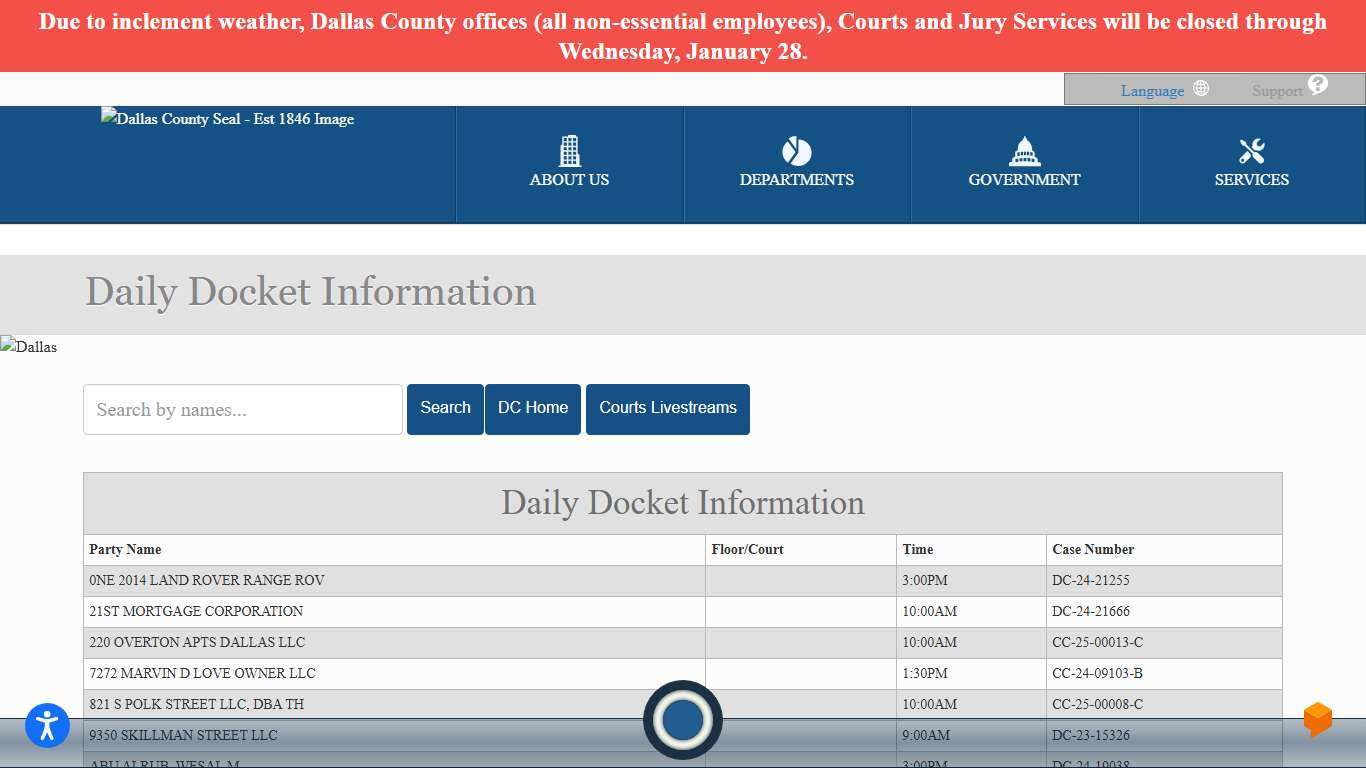This screenshot has width=1366, height=768.
Task: Click the Dallas County Seal image
Action: [x=227, y=119]
